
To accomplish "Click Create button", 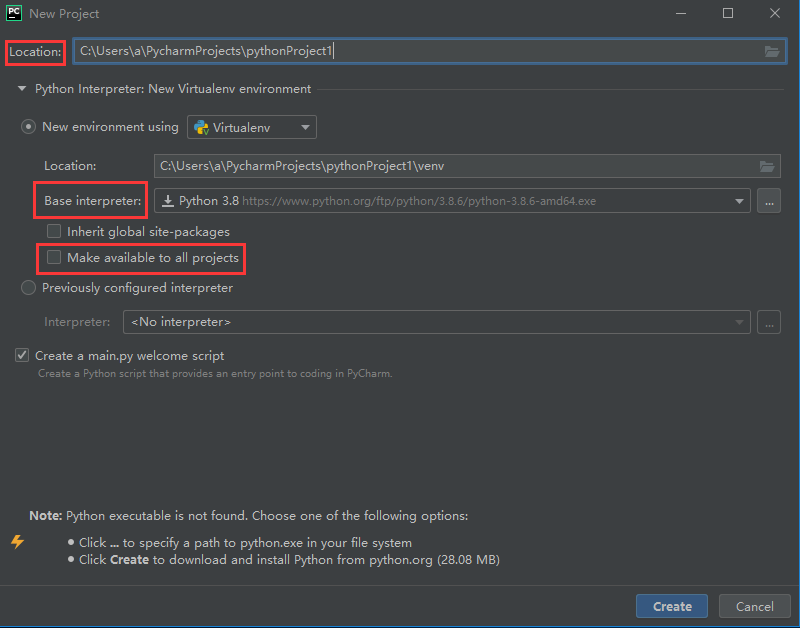I will tap(672, 606).
